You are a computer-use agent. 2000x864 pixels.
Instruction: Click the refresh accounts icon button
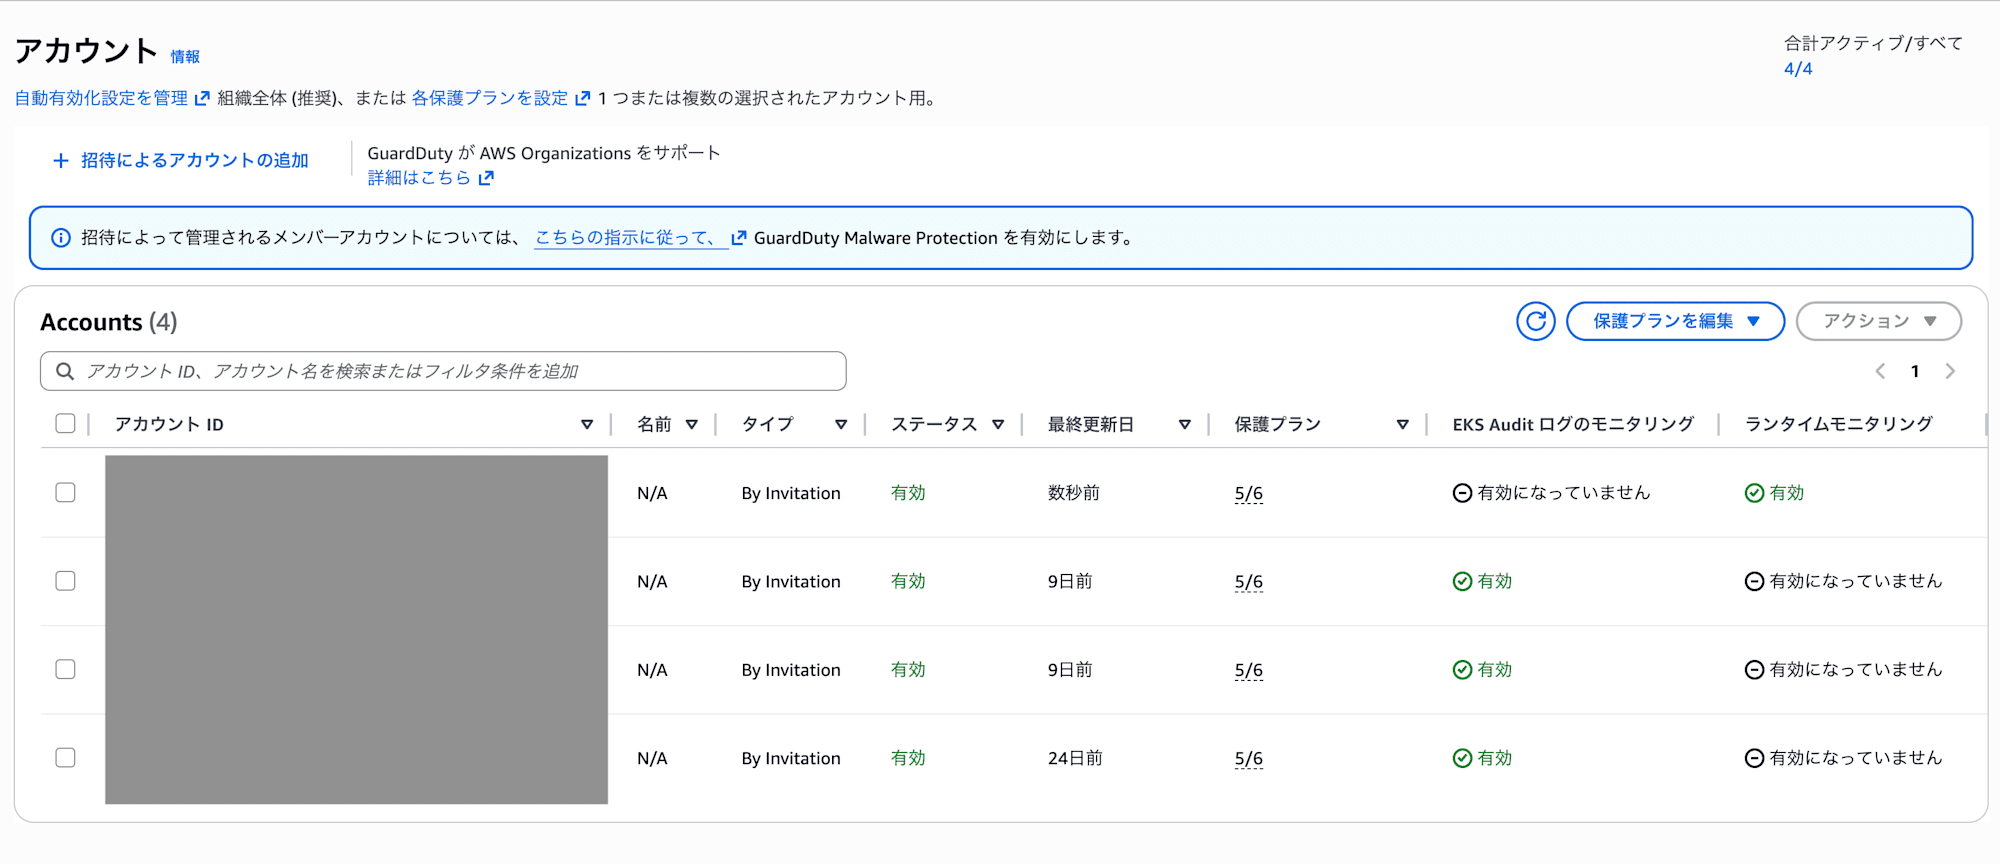coord(1535,321)
